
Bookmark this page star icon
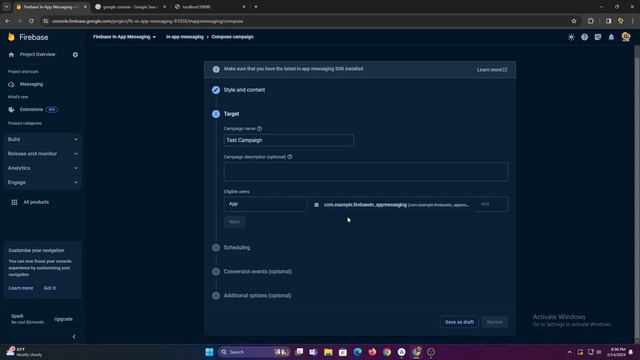point(574,21)
